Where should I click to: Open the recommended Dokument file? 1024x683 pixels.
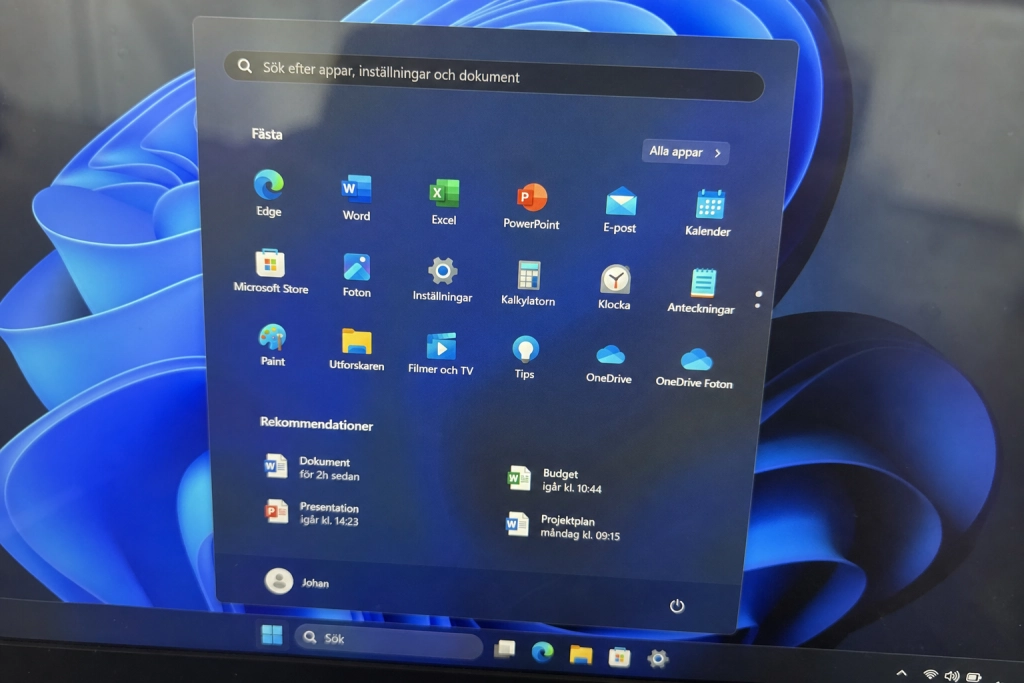point(312,468)
